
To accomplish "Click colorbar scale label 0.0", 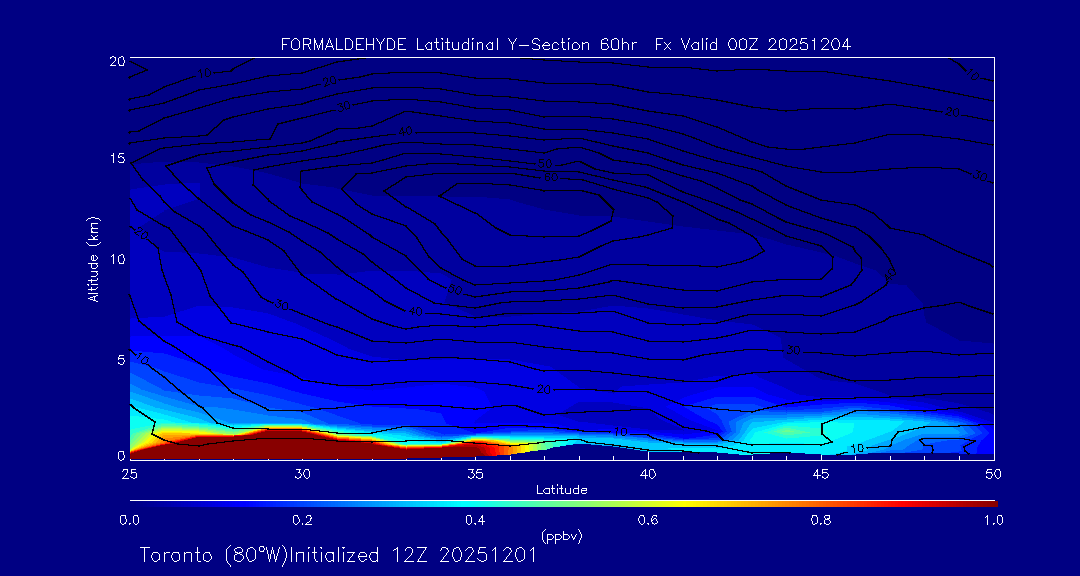I will point(129,521).
